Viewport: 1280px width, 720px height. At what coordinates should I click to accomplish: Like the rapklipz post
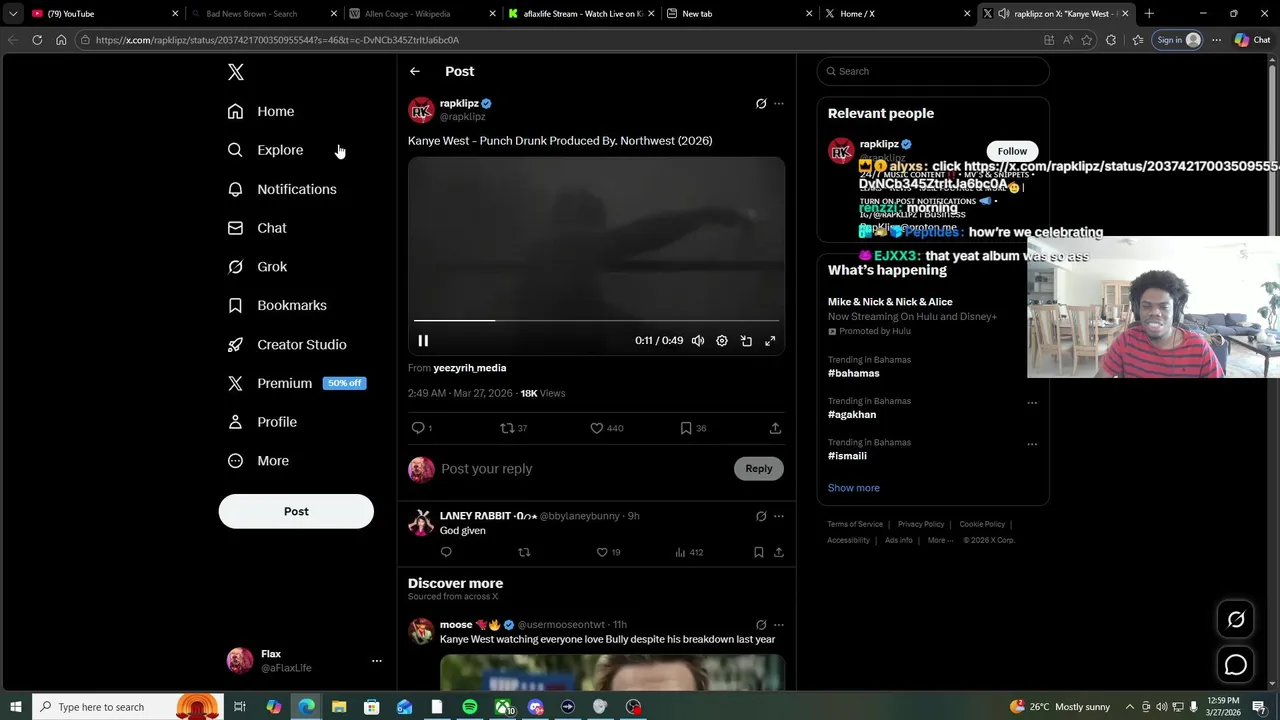point(597,428)
